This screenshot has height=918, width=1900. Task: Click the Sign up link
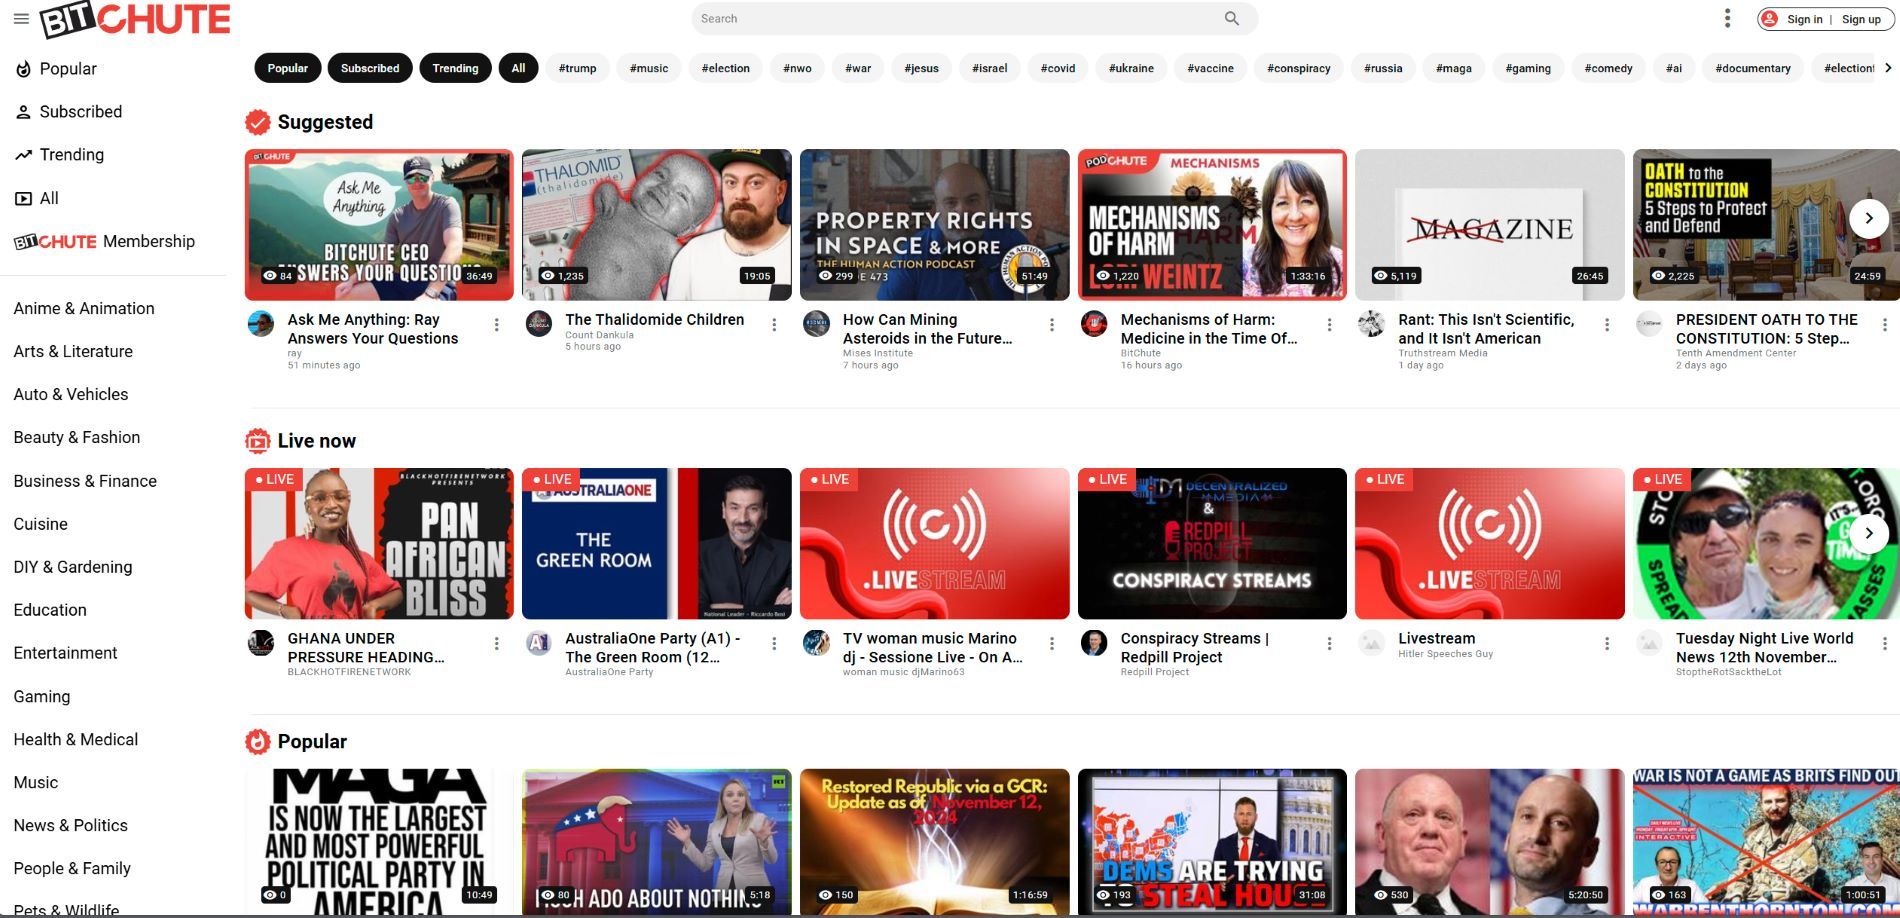[x=1861, y=19]
